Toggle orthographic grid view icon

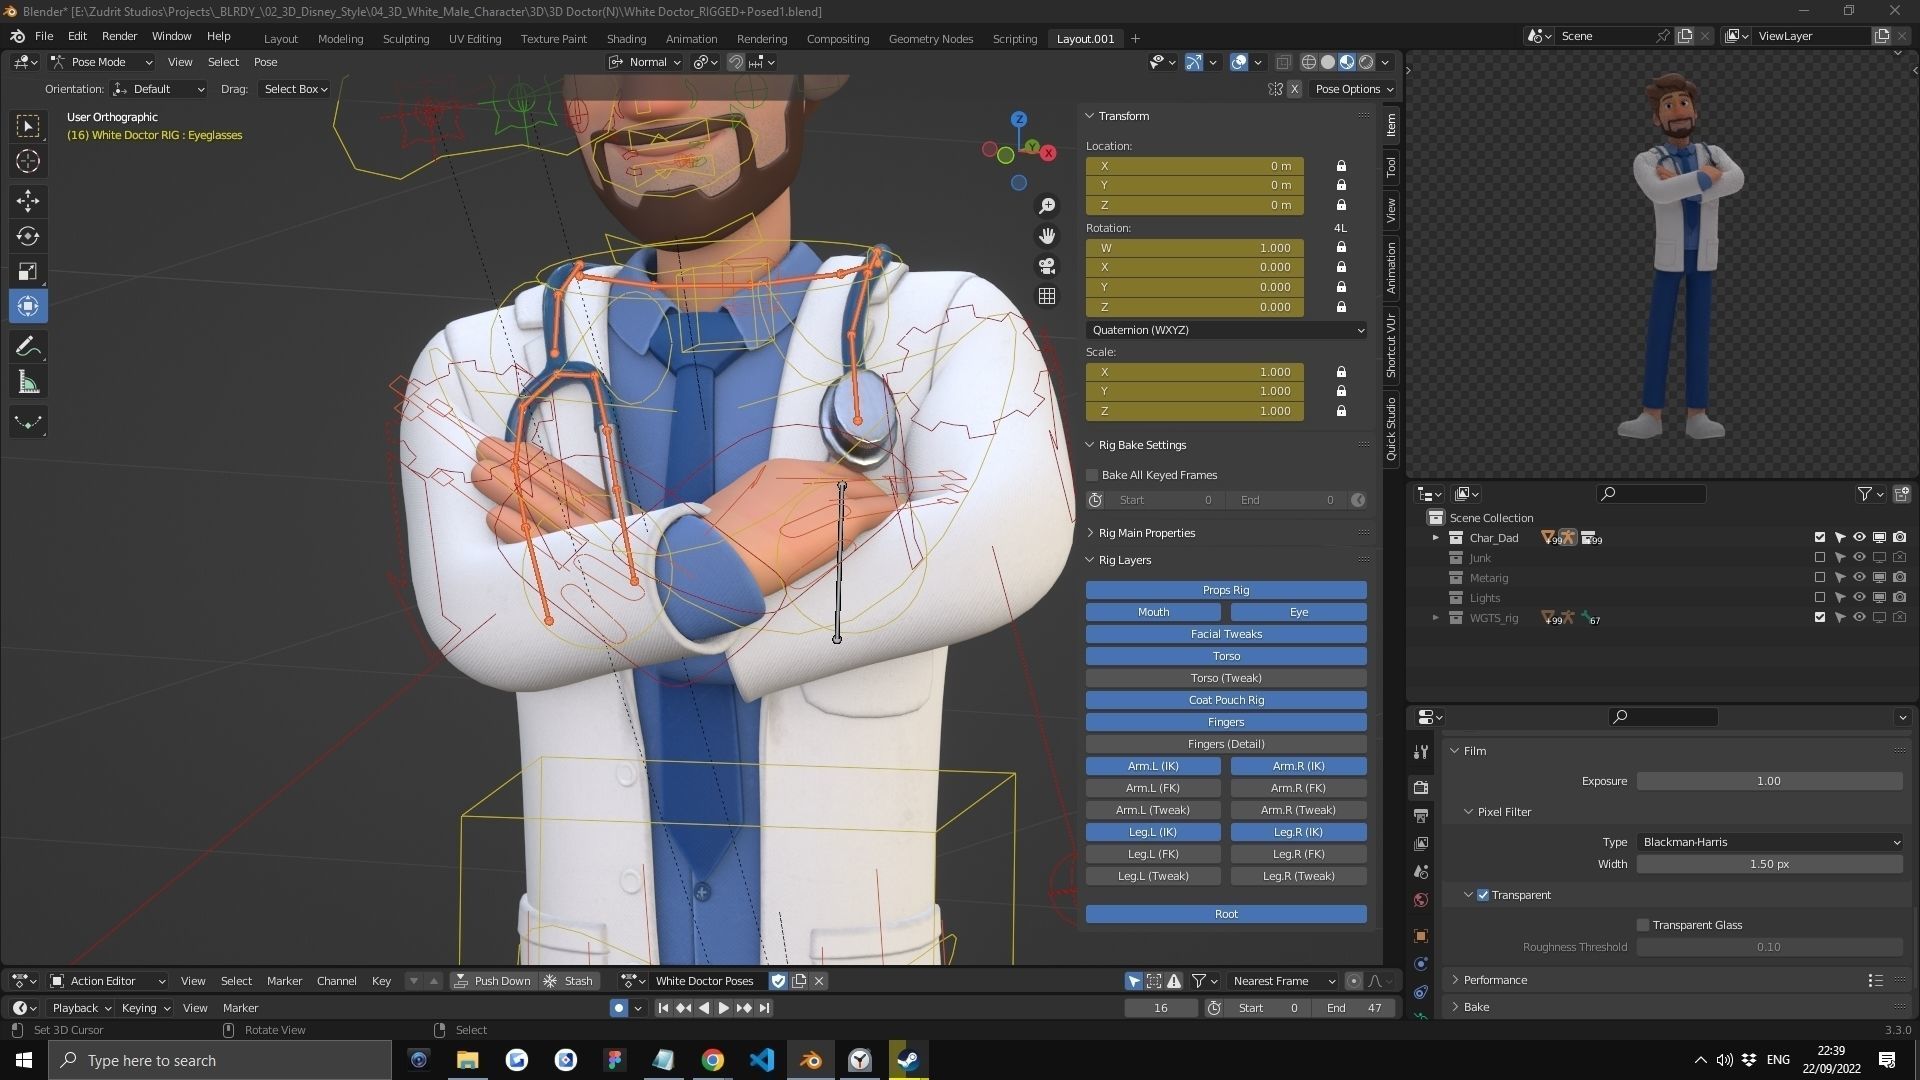click(x=1047, y=296)
